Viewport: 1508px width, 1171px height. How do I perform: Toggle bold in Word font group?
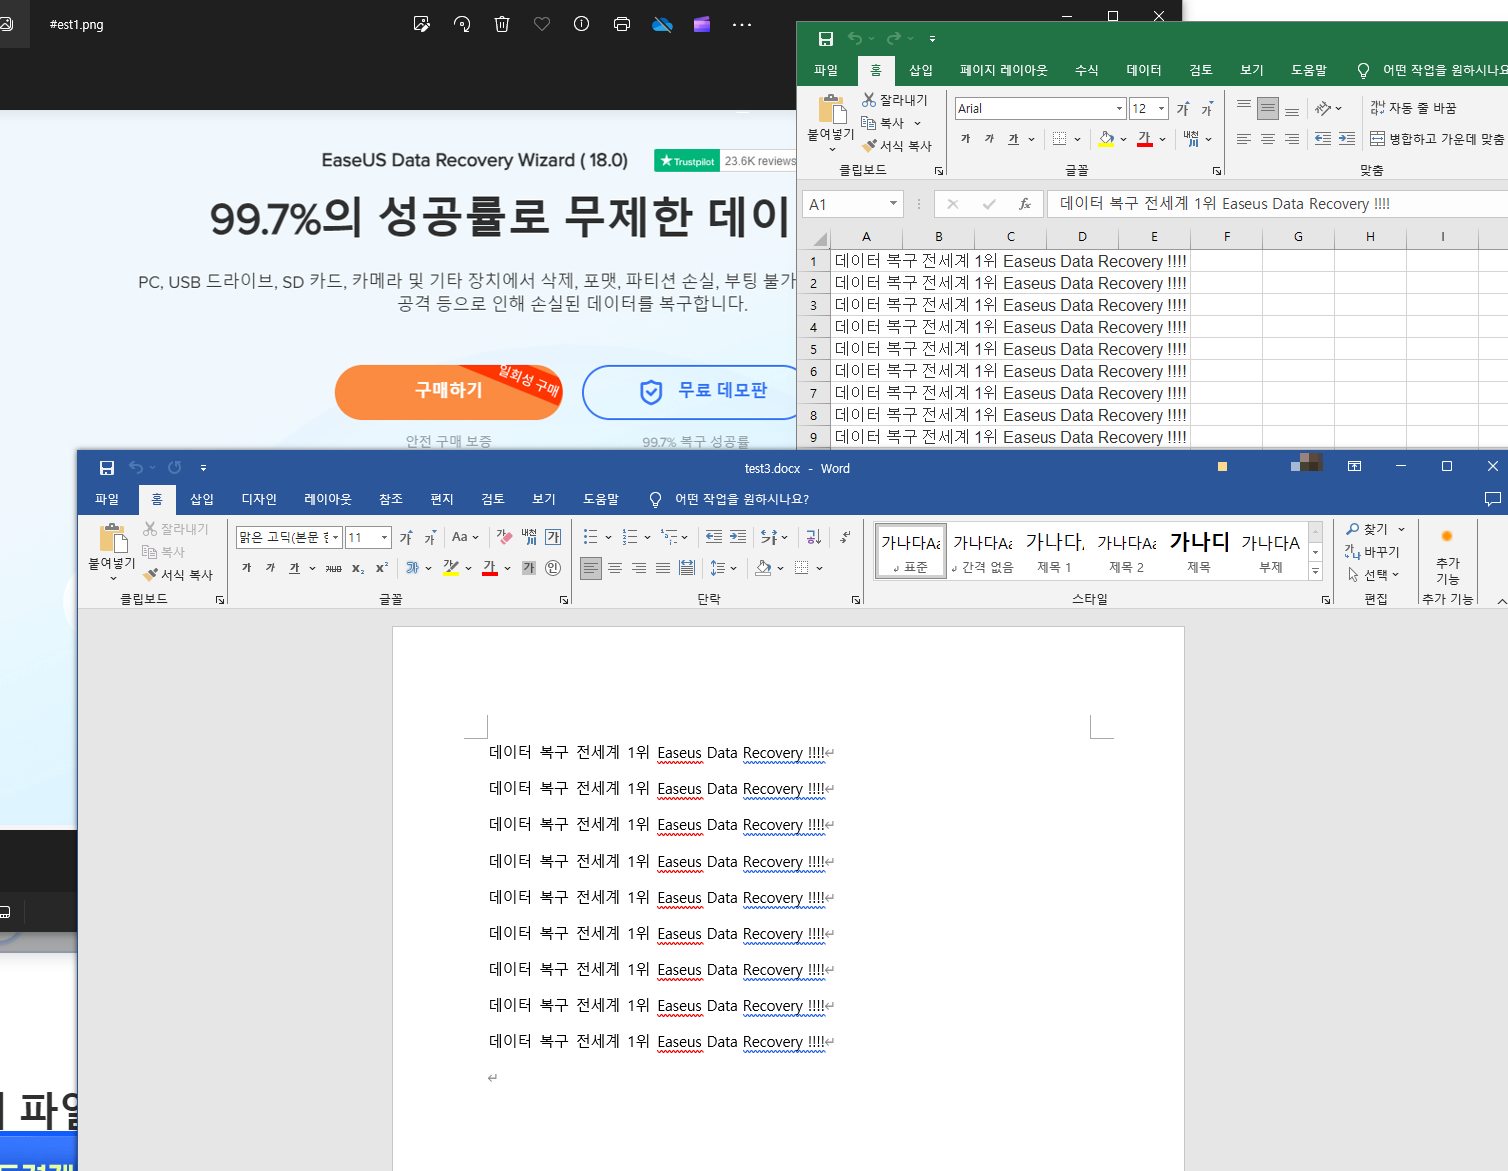coord(246,568)
